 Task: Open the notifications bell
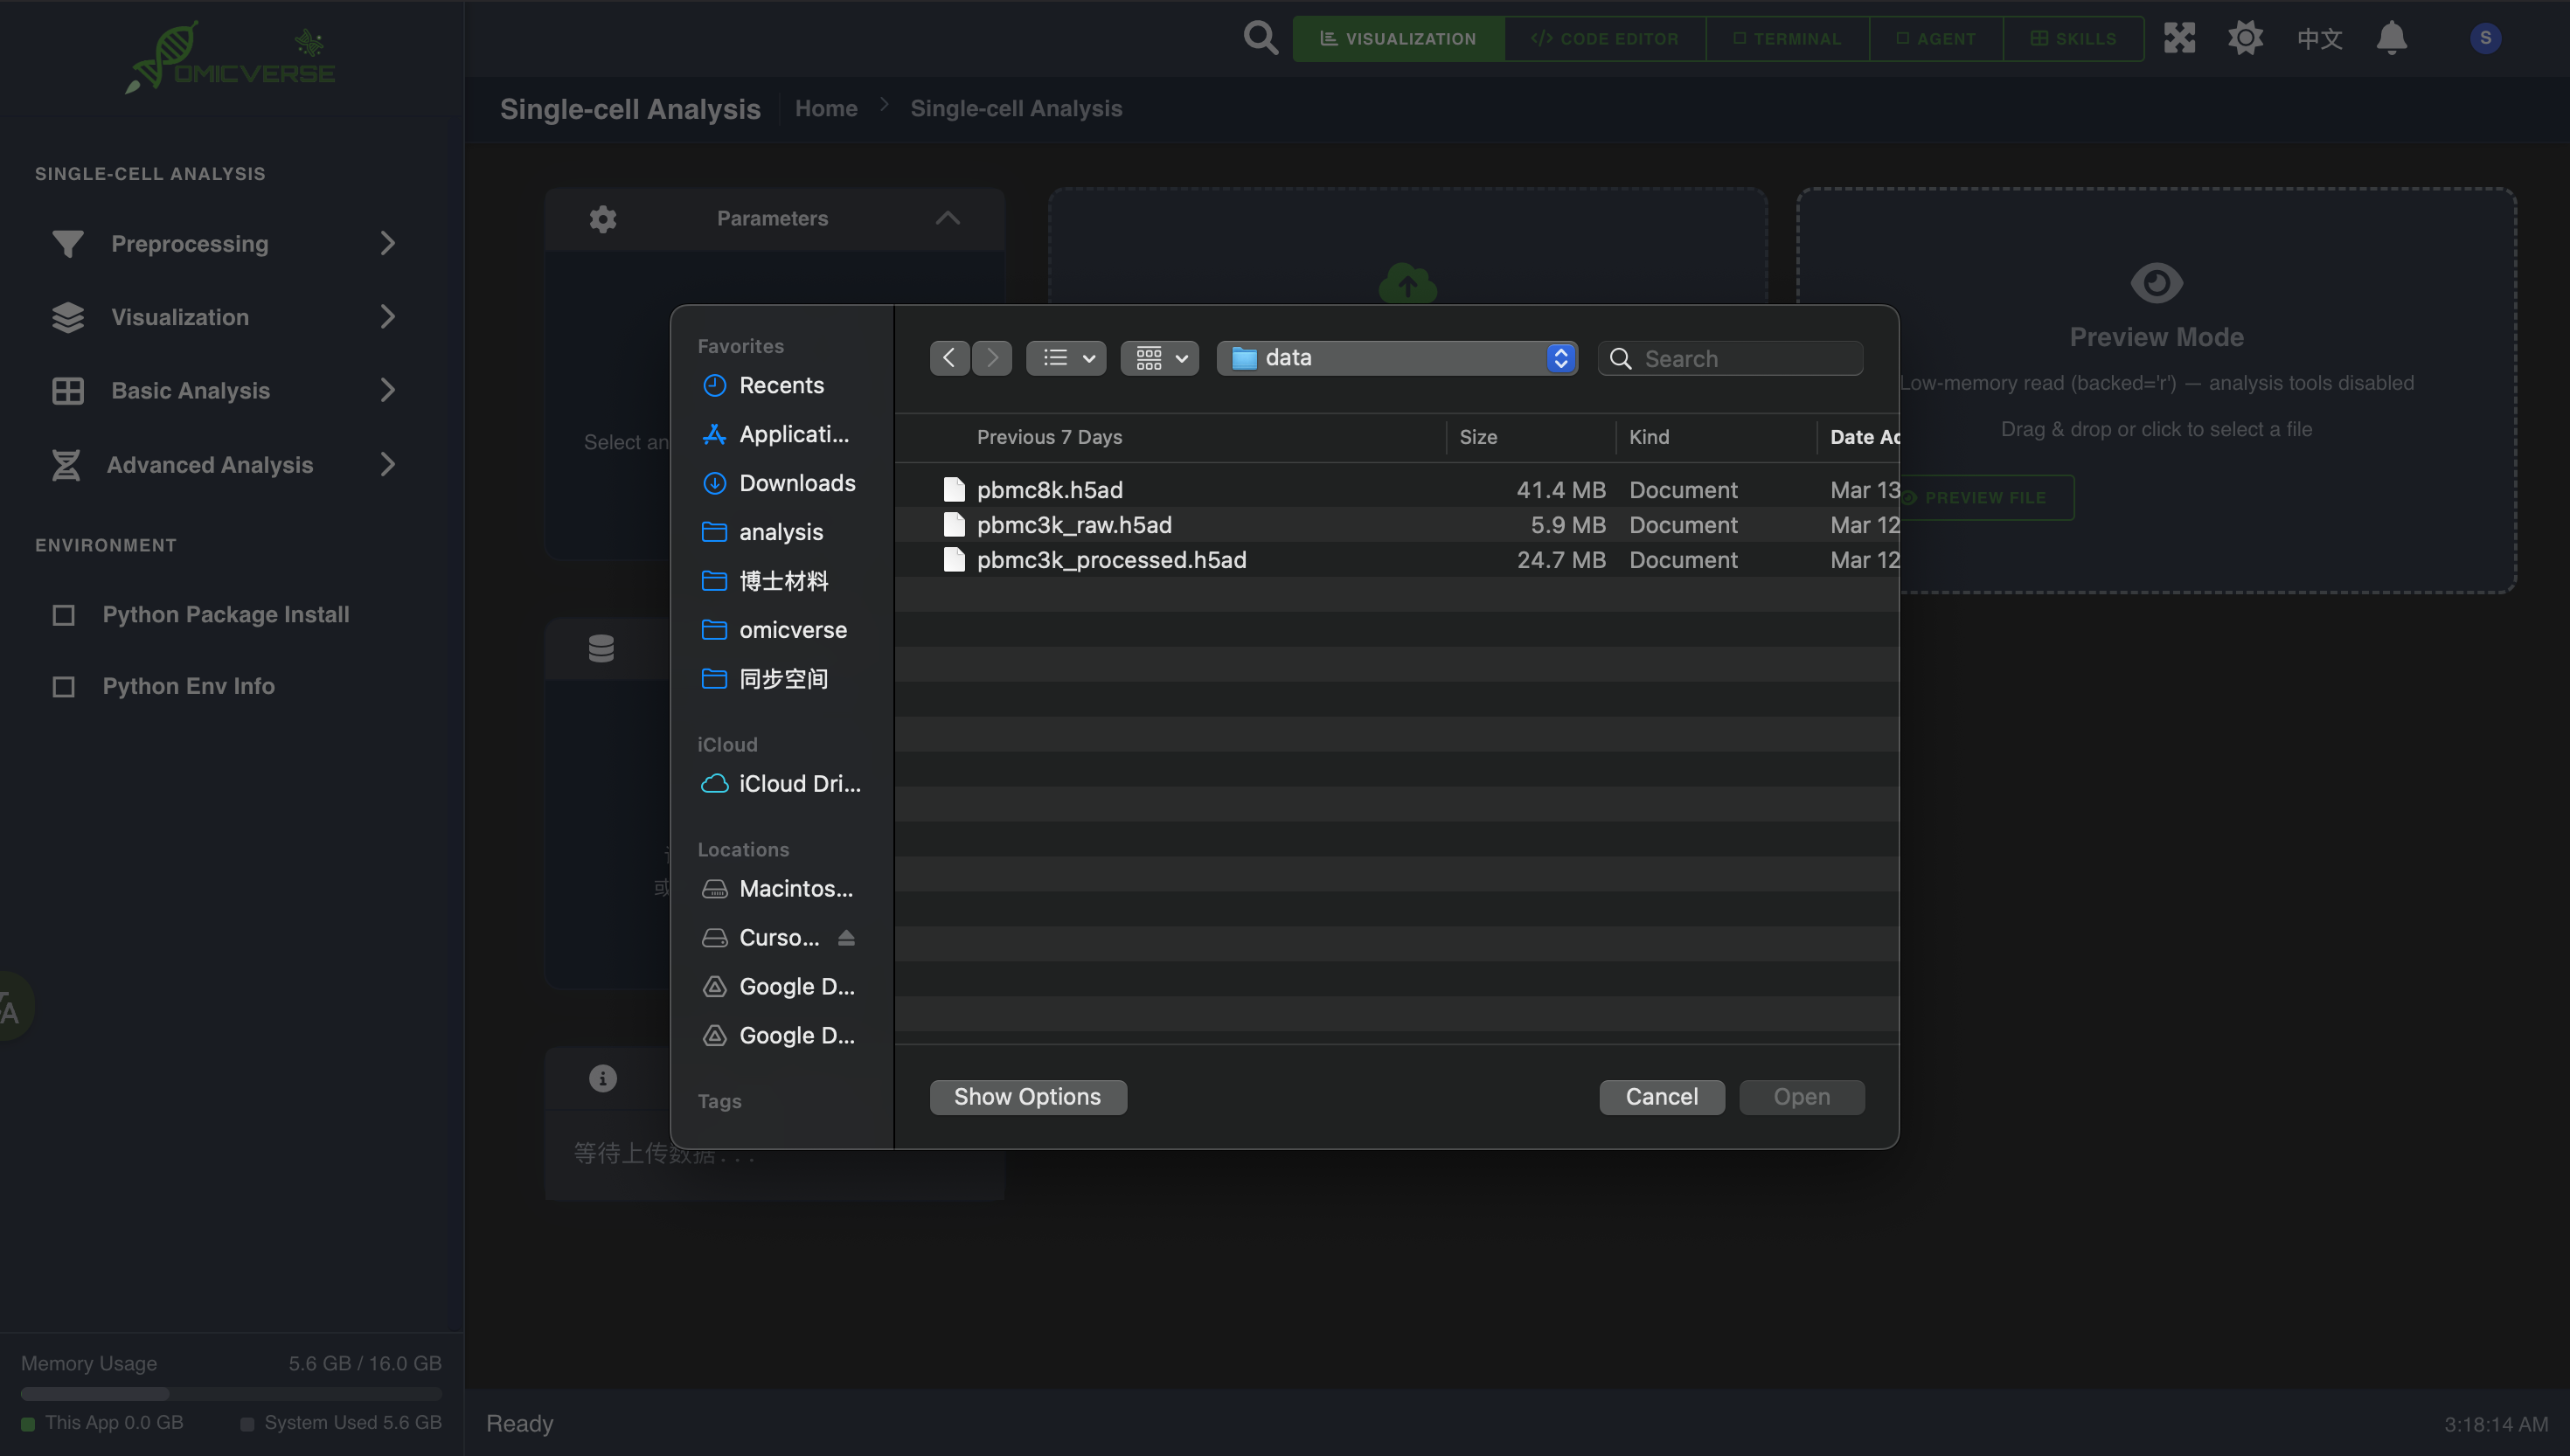point(2392,38)
